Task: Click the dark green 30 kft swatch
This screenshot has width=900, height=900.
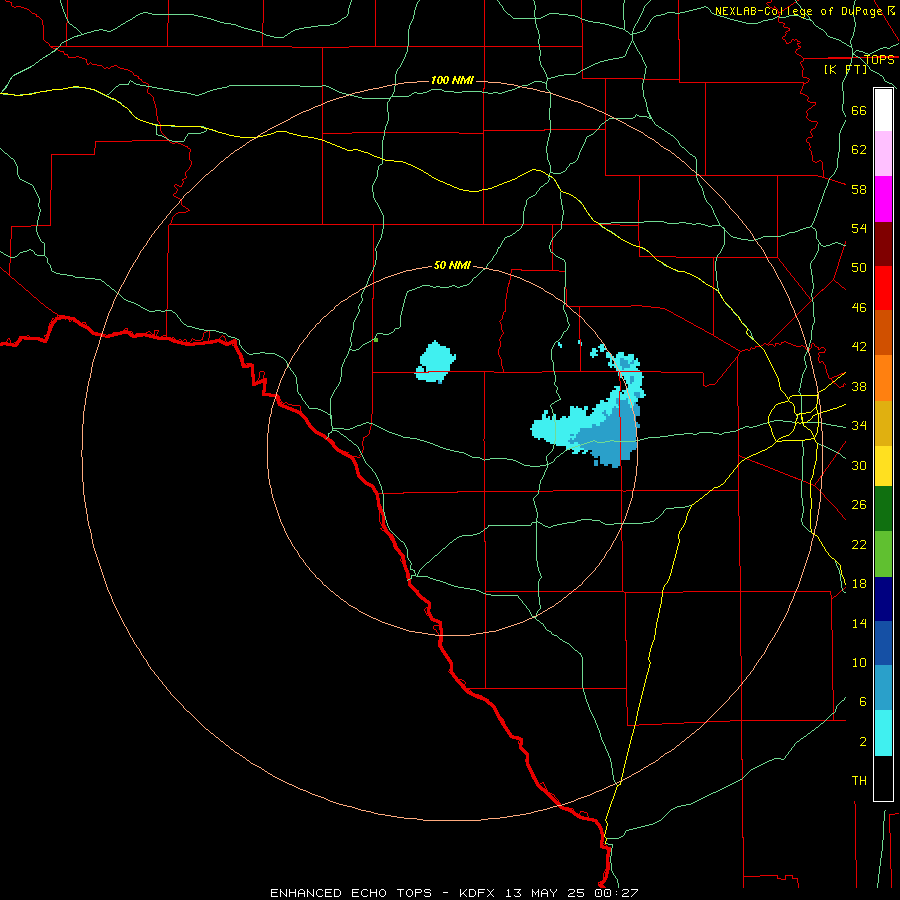Action: (883, 509)
